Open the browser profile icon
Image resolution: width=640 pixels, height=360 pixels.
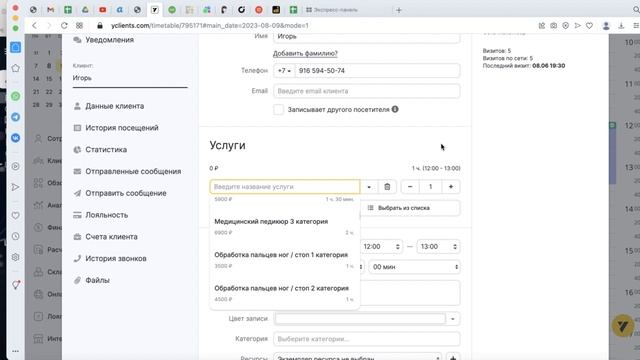(606, 25)
